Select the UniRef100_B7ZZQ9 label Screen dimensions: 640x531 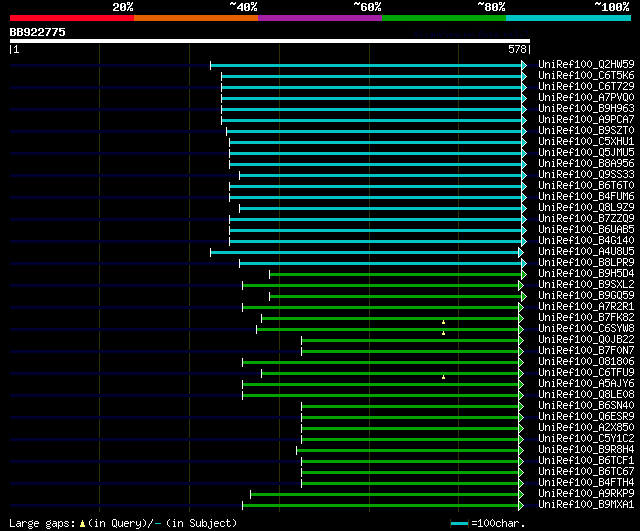[586, 219]
